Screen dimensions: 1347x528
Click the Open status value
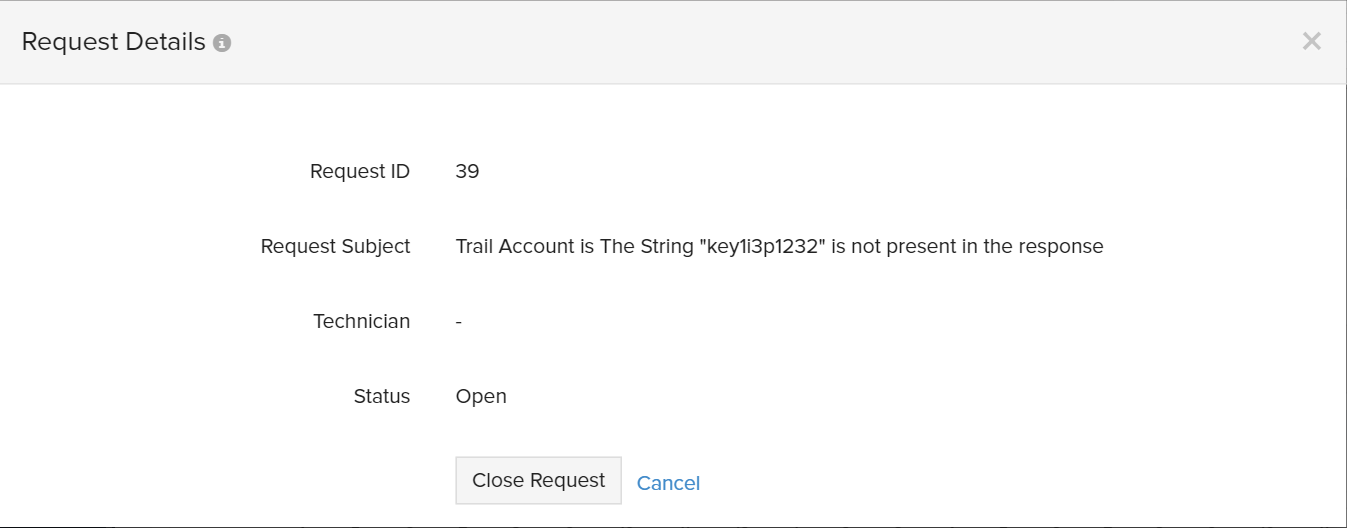pos(481,396)
